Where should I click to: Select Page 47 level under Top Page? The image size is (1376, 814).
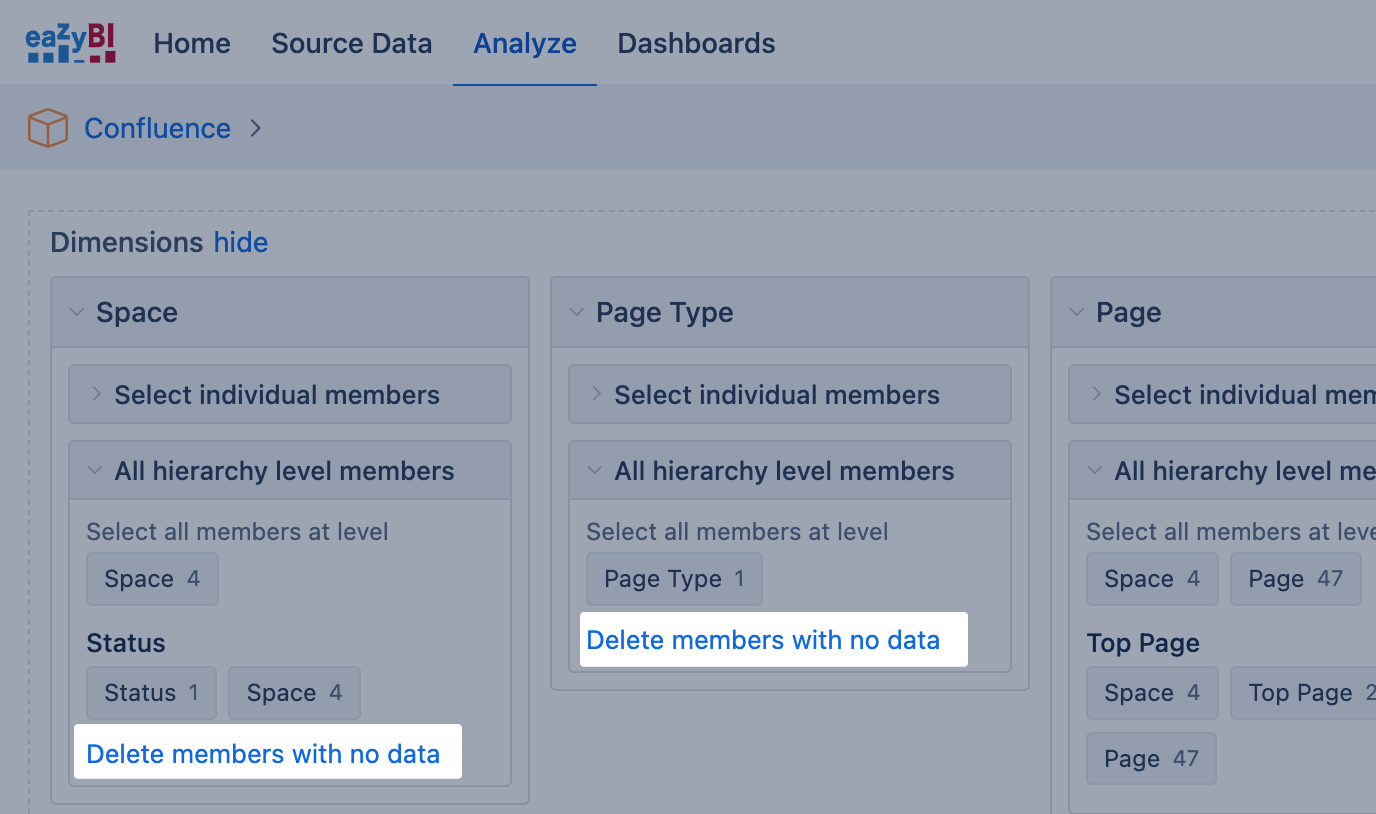point(1150,759)
